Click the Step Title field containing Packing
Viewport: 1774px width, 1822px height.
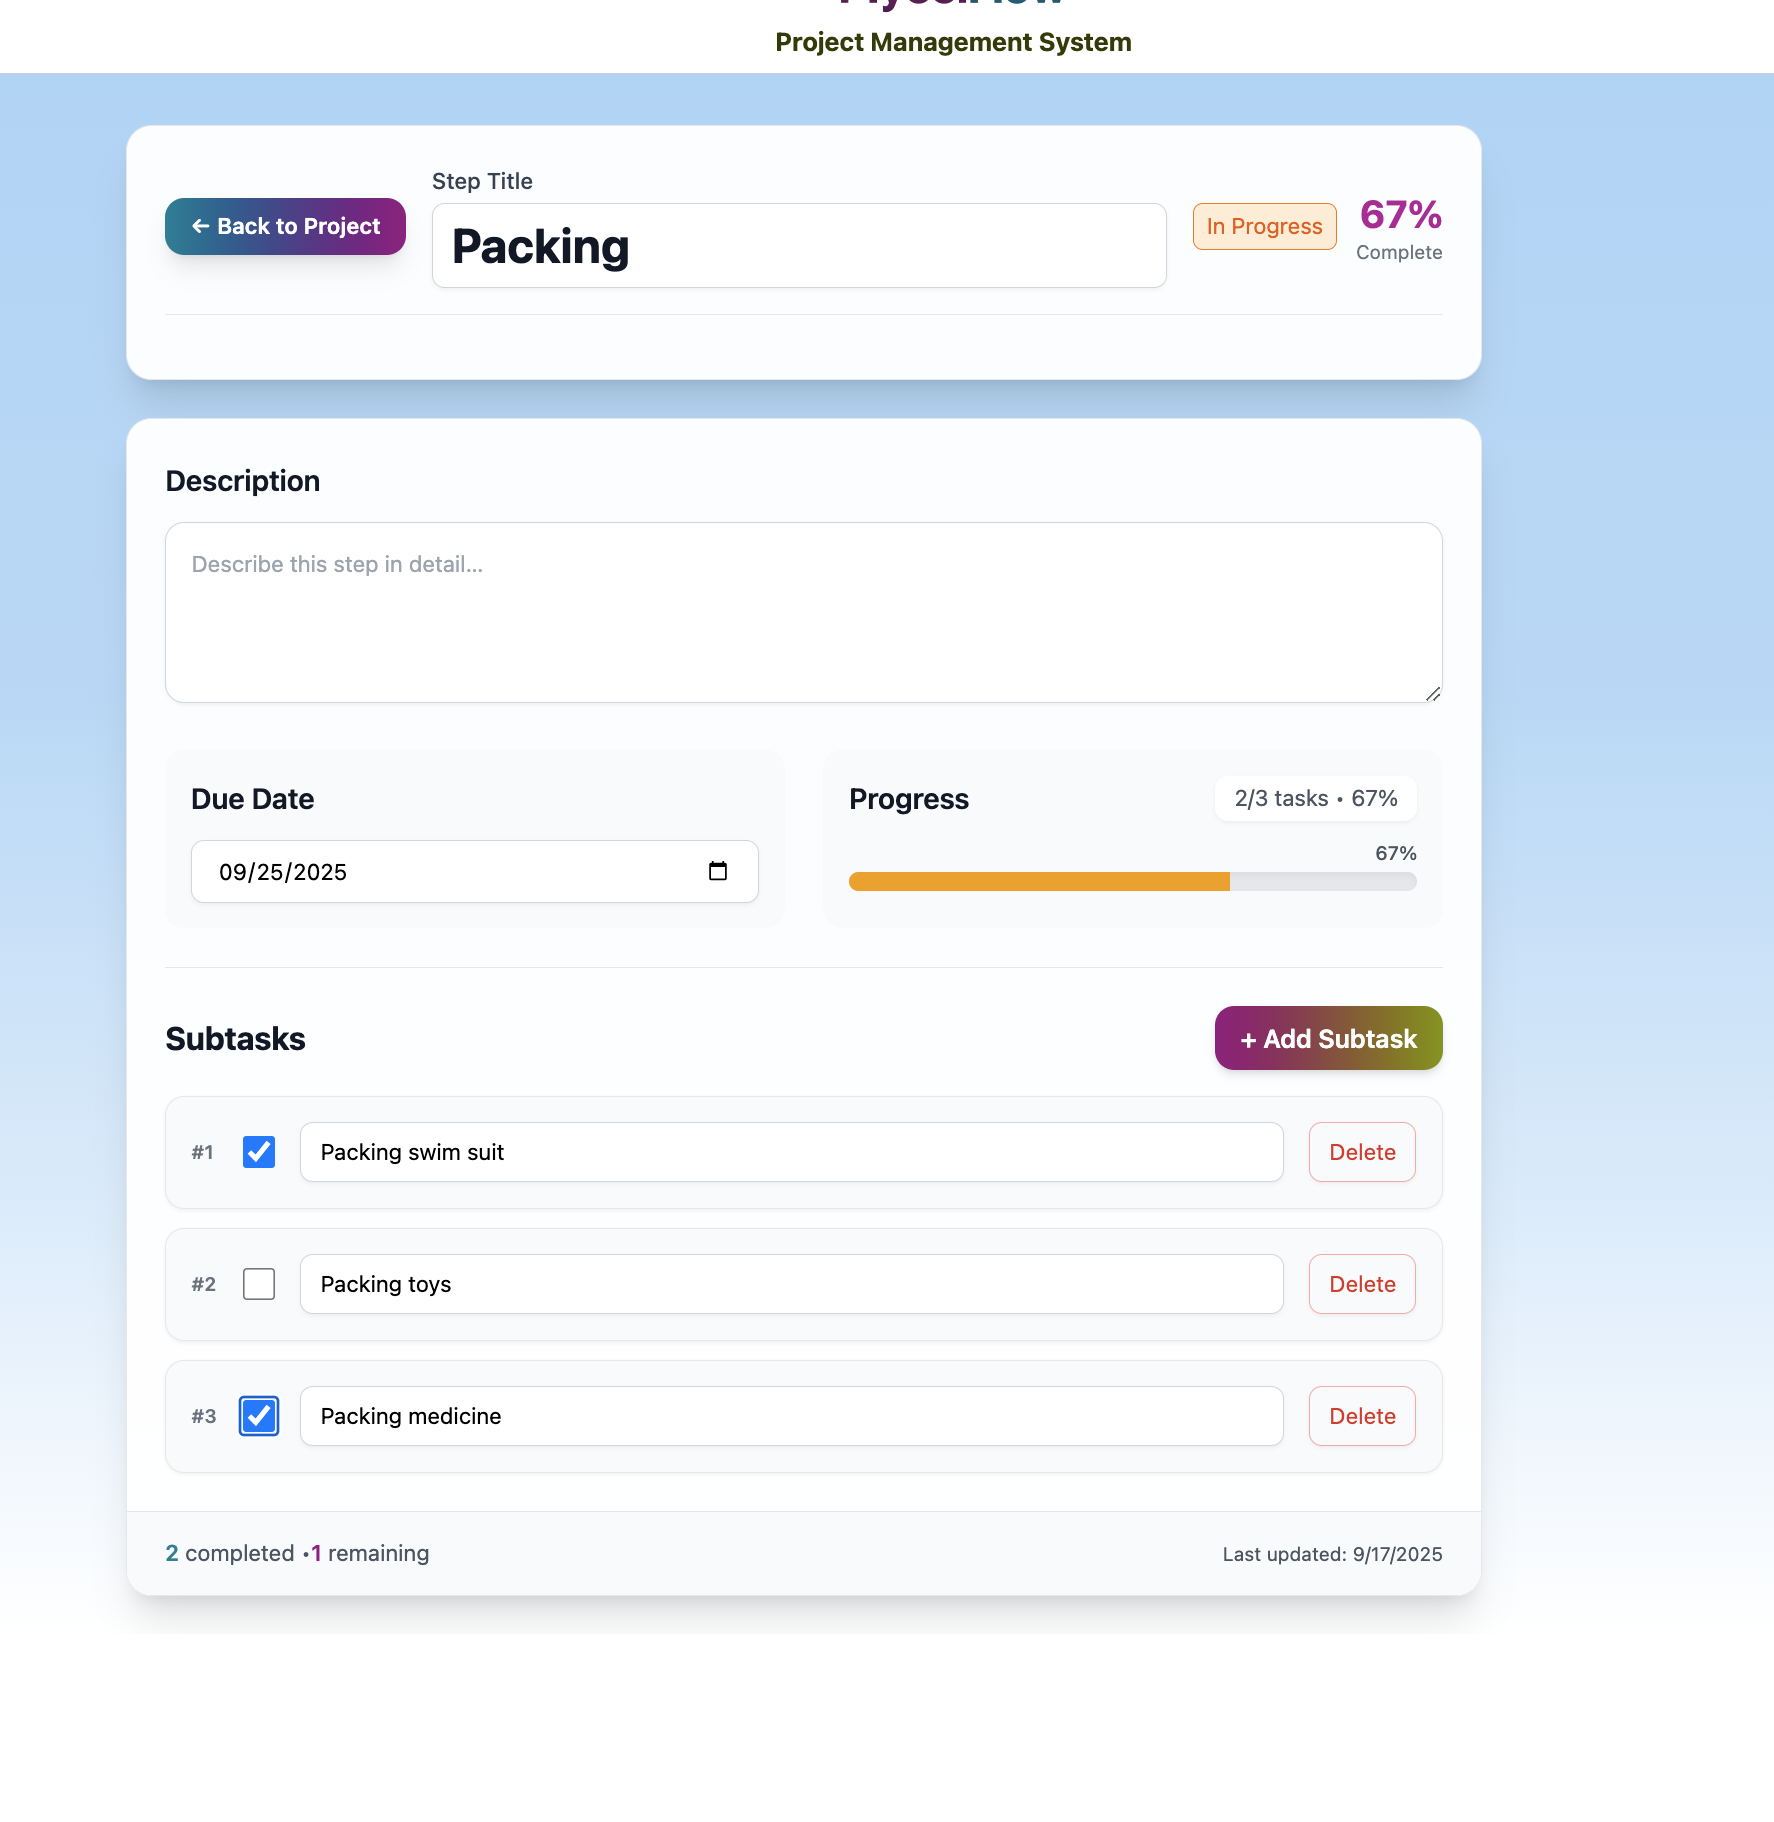798,246
